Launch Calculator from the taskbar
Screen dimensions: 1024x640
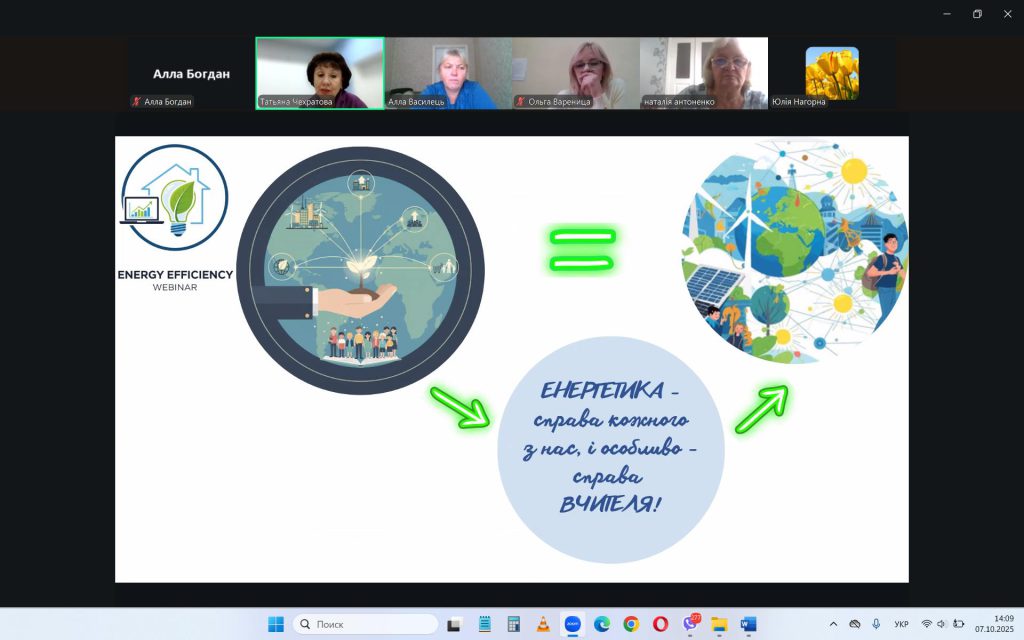pos(513,624)
